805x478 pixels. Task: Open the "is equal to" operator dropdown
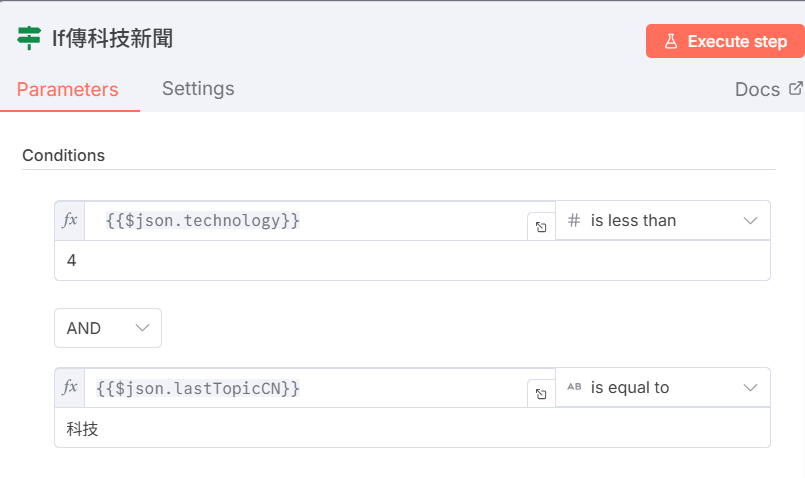tap(663, 387)
